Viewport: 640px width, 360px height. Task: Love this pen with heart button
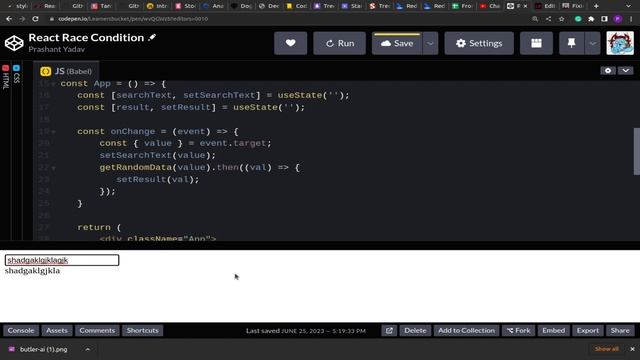point(291,43)
